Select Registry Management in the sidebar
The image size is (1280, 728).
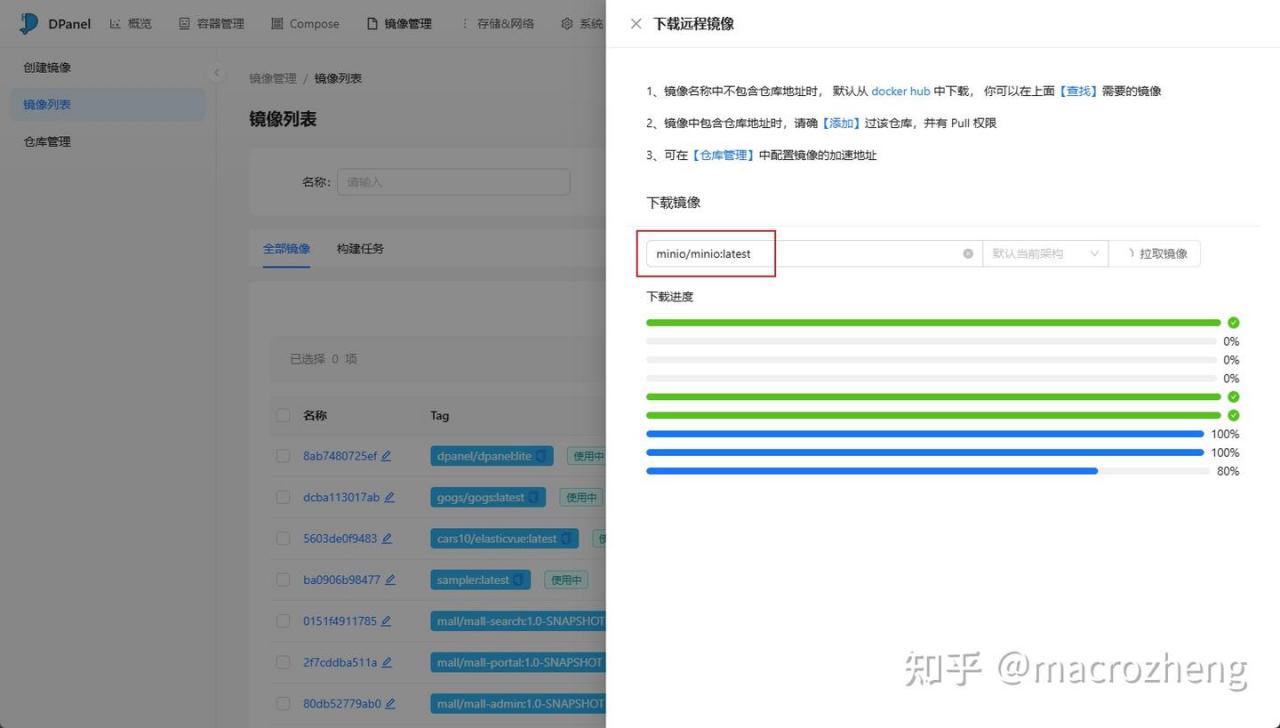click(108, 141)
